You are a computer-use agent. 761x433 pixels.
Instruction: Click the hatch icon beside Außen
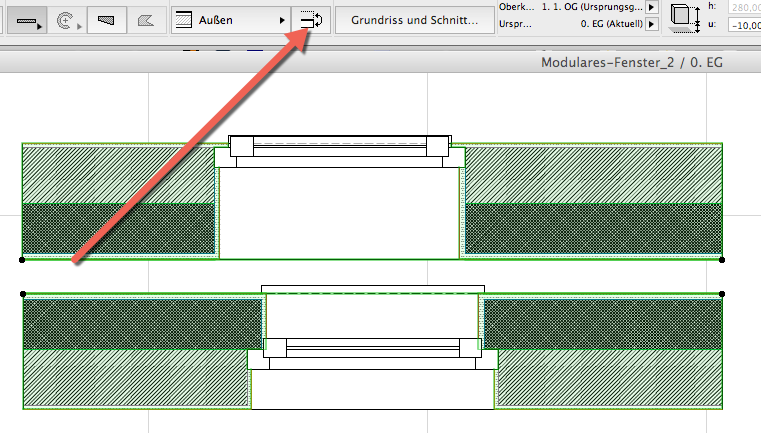coord(184,20)
